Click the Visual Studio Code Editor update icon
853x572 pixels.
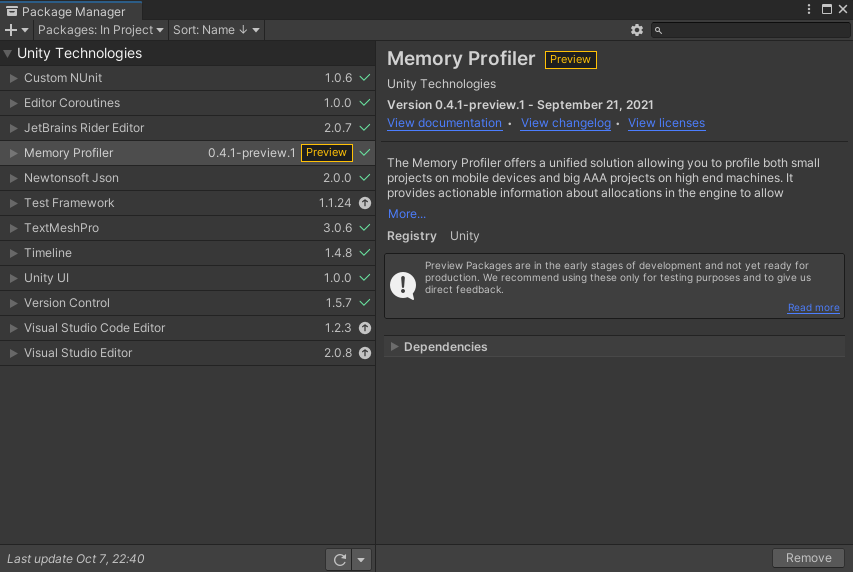(365, 328)
